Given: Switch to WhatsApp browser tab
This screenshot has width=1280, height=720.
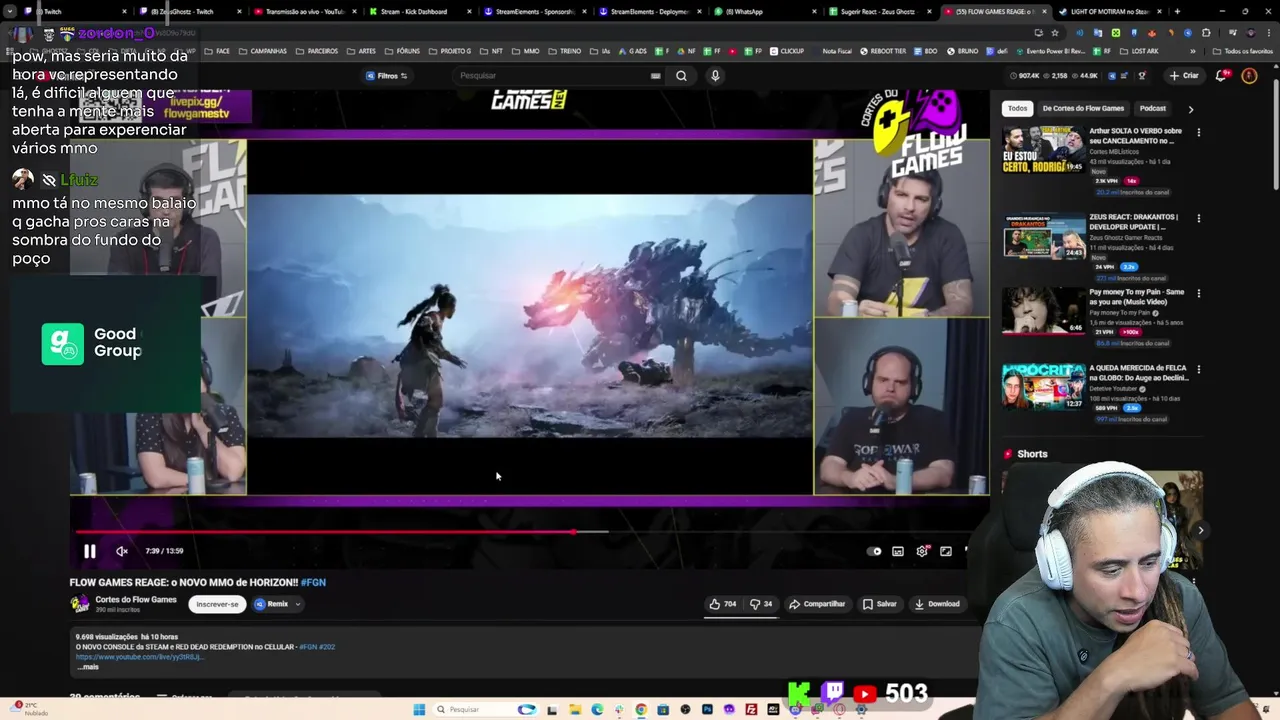Looking at the screenshot, I should coord(765,12).
